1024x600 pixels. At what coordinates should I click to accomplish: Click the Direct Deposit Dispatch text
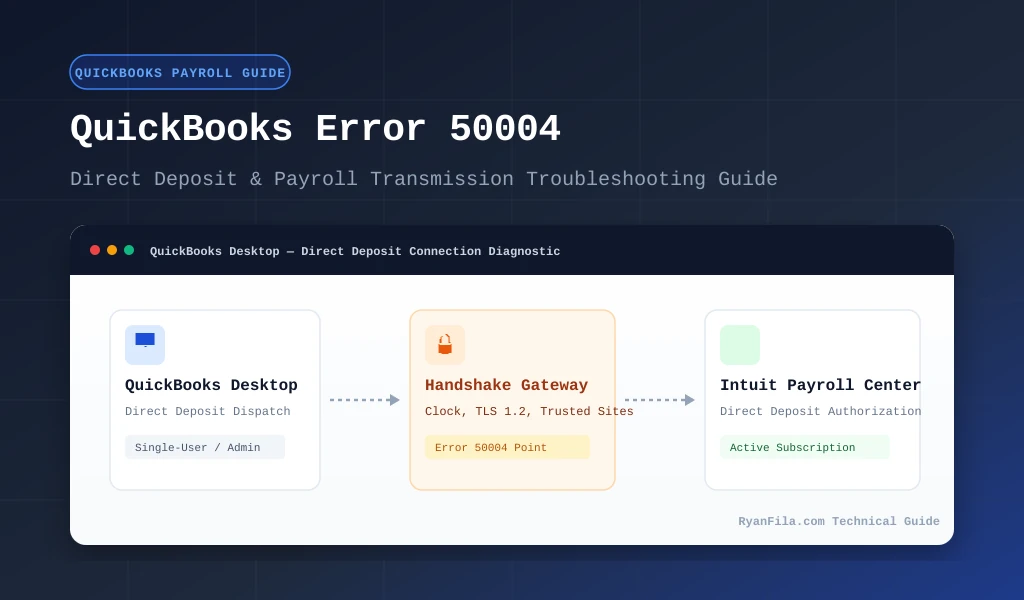coord(208,411)
